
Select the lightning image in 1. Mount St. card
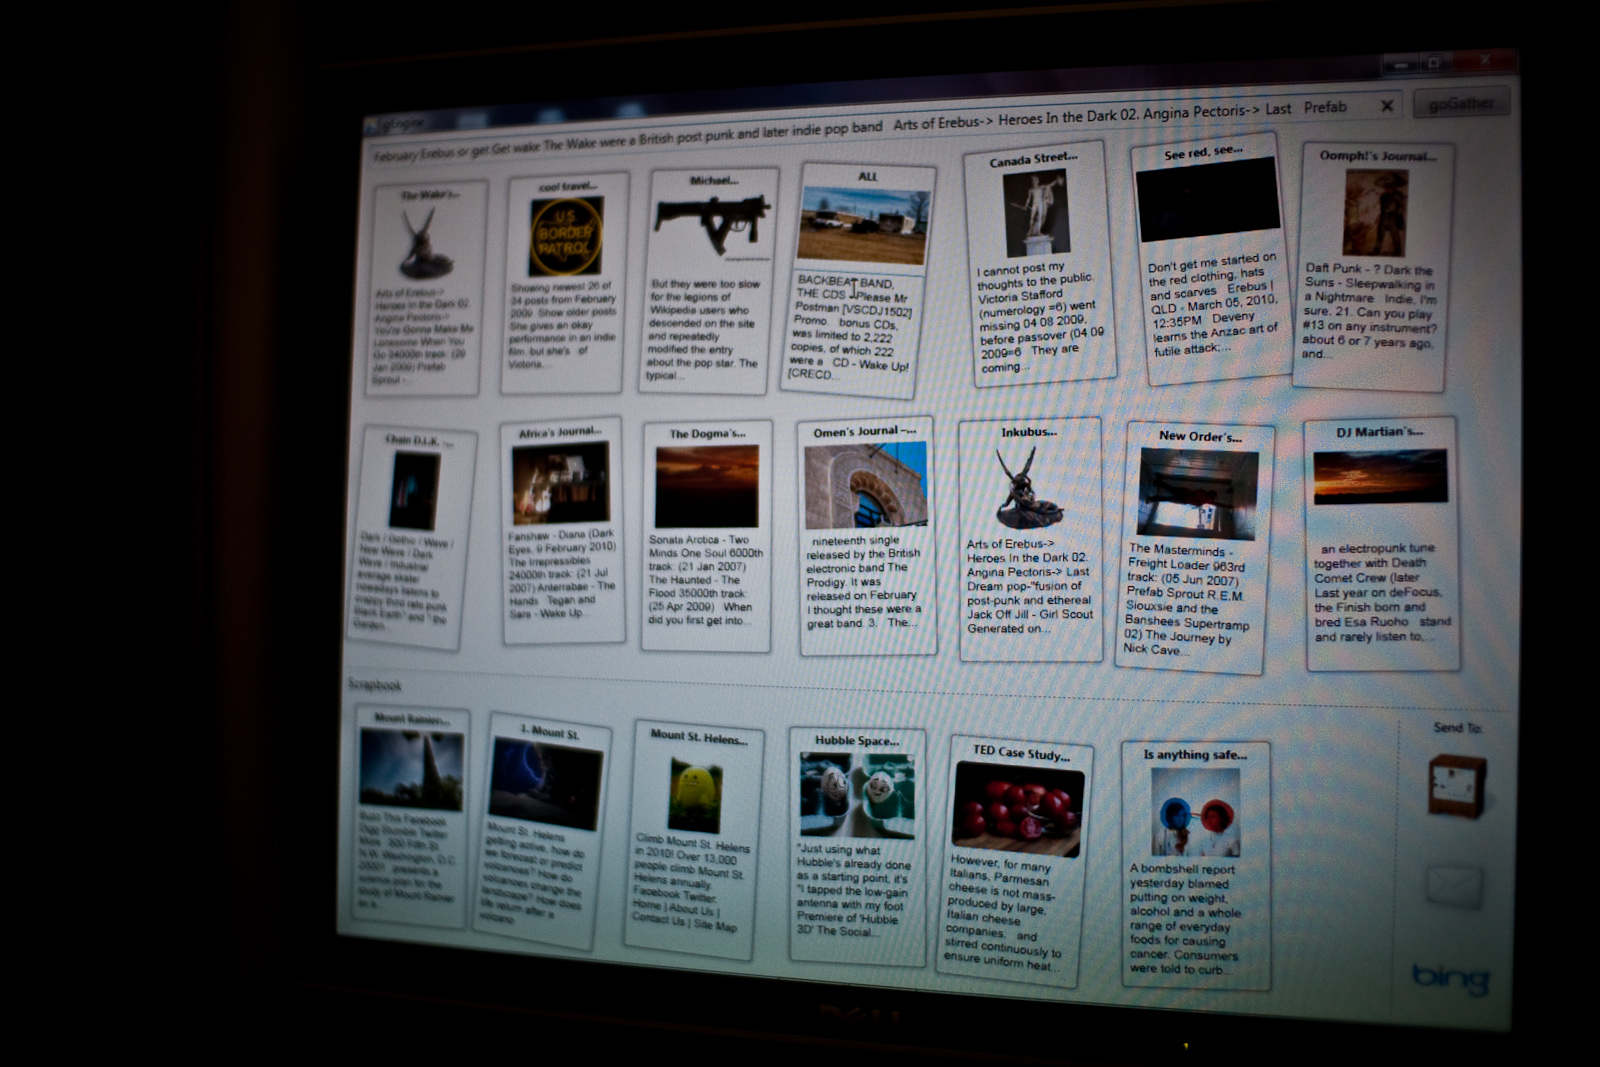[546, 784]
